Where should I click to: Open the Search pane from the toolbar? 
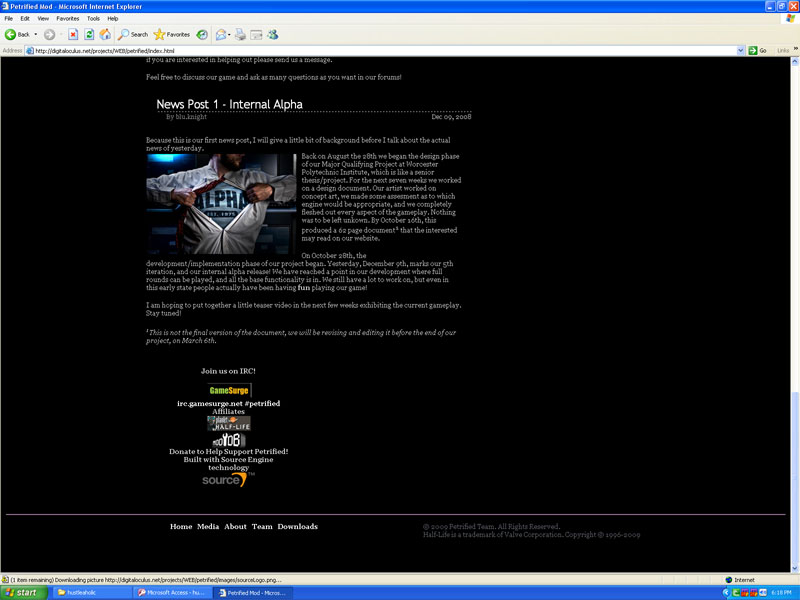pos(133,34)
